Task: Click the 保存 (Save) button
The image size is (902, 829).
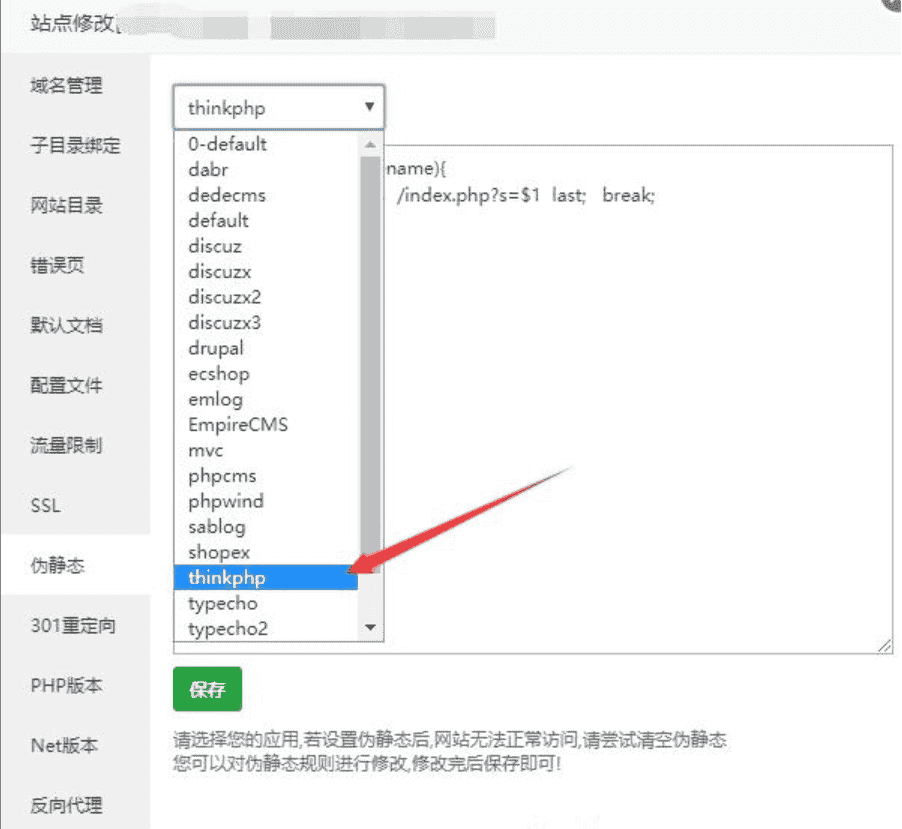Action: click(x=206, y=689)
